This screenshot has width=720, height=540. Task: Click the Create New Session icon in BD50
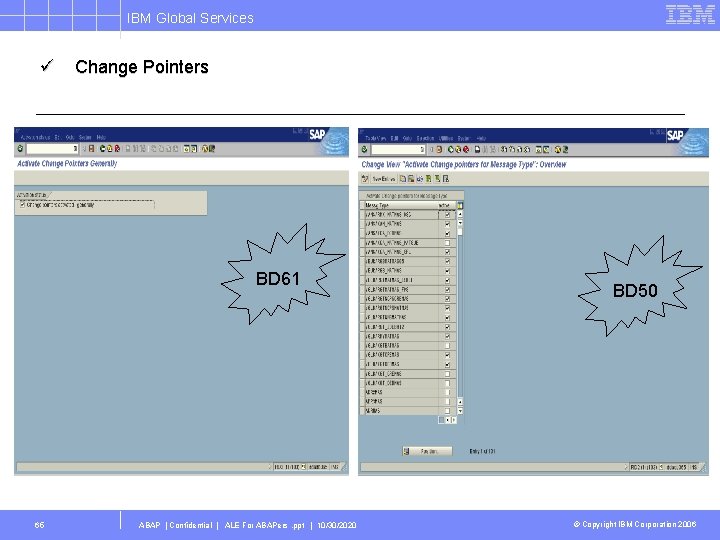(x=539, y=149)
